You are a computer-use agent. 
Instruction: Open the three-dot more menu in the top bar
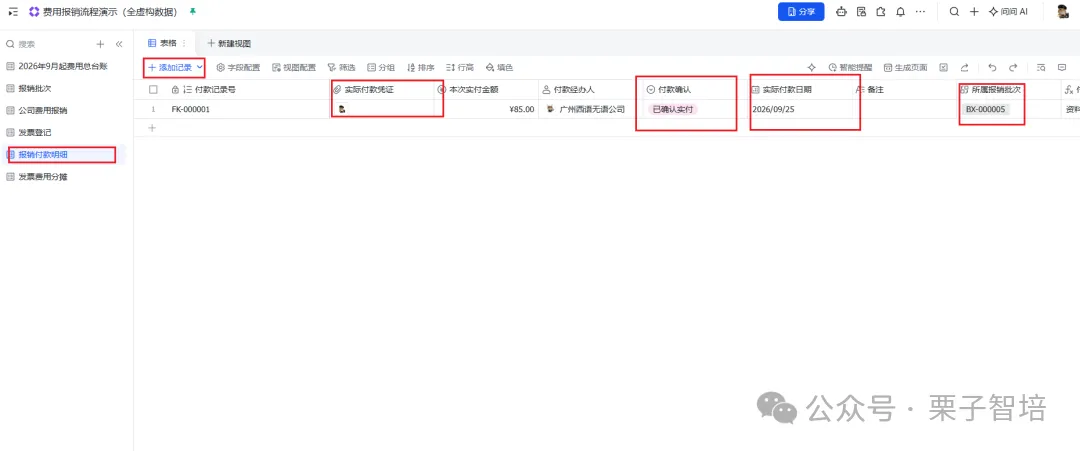[x=921, y=12]
